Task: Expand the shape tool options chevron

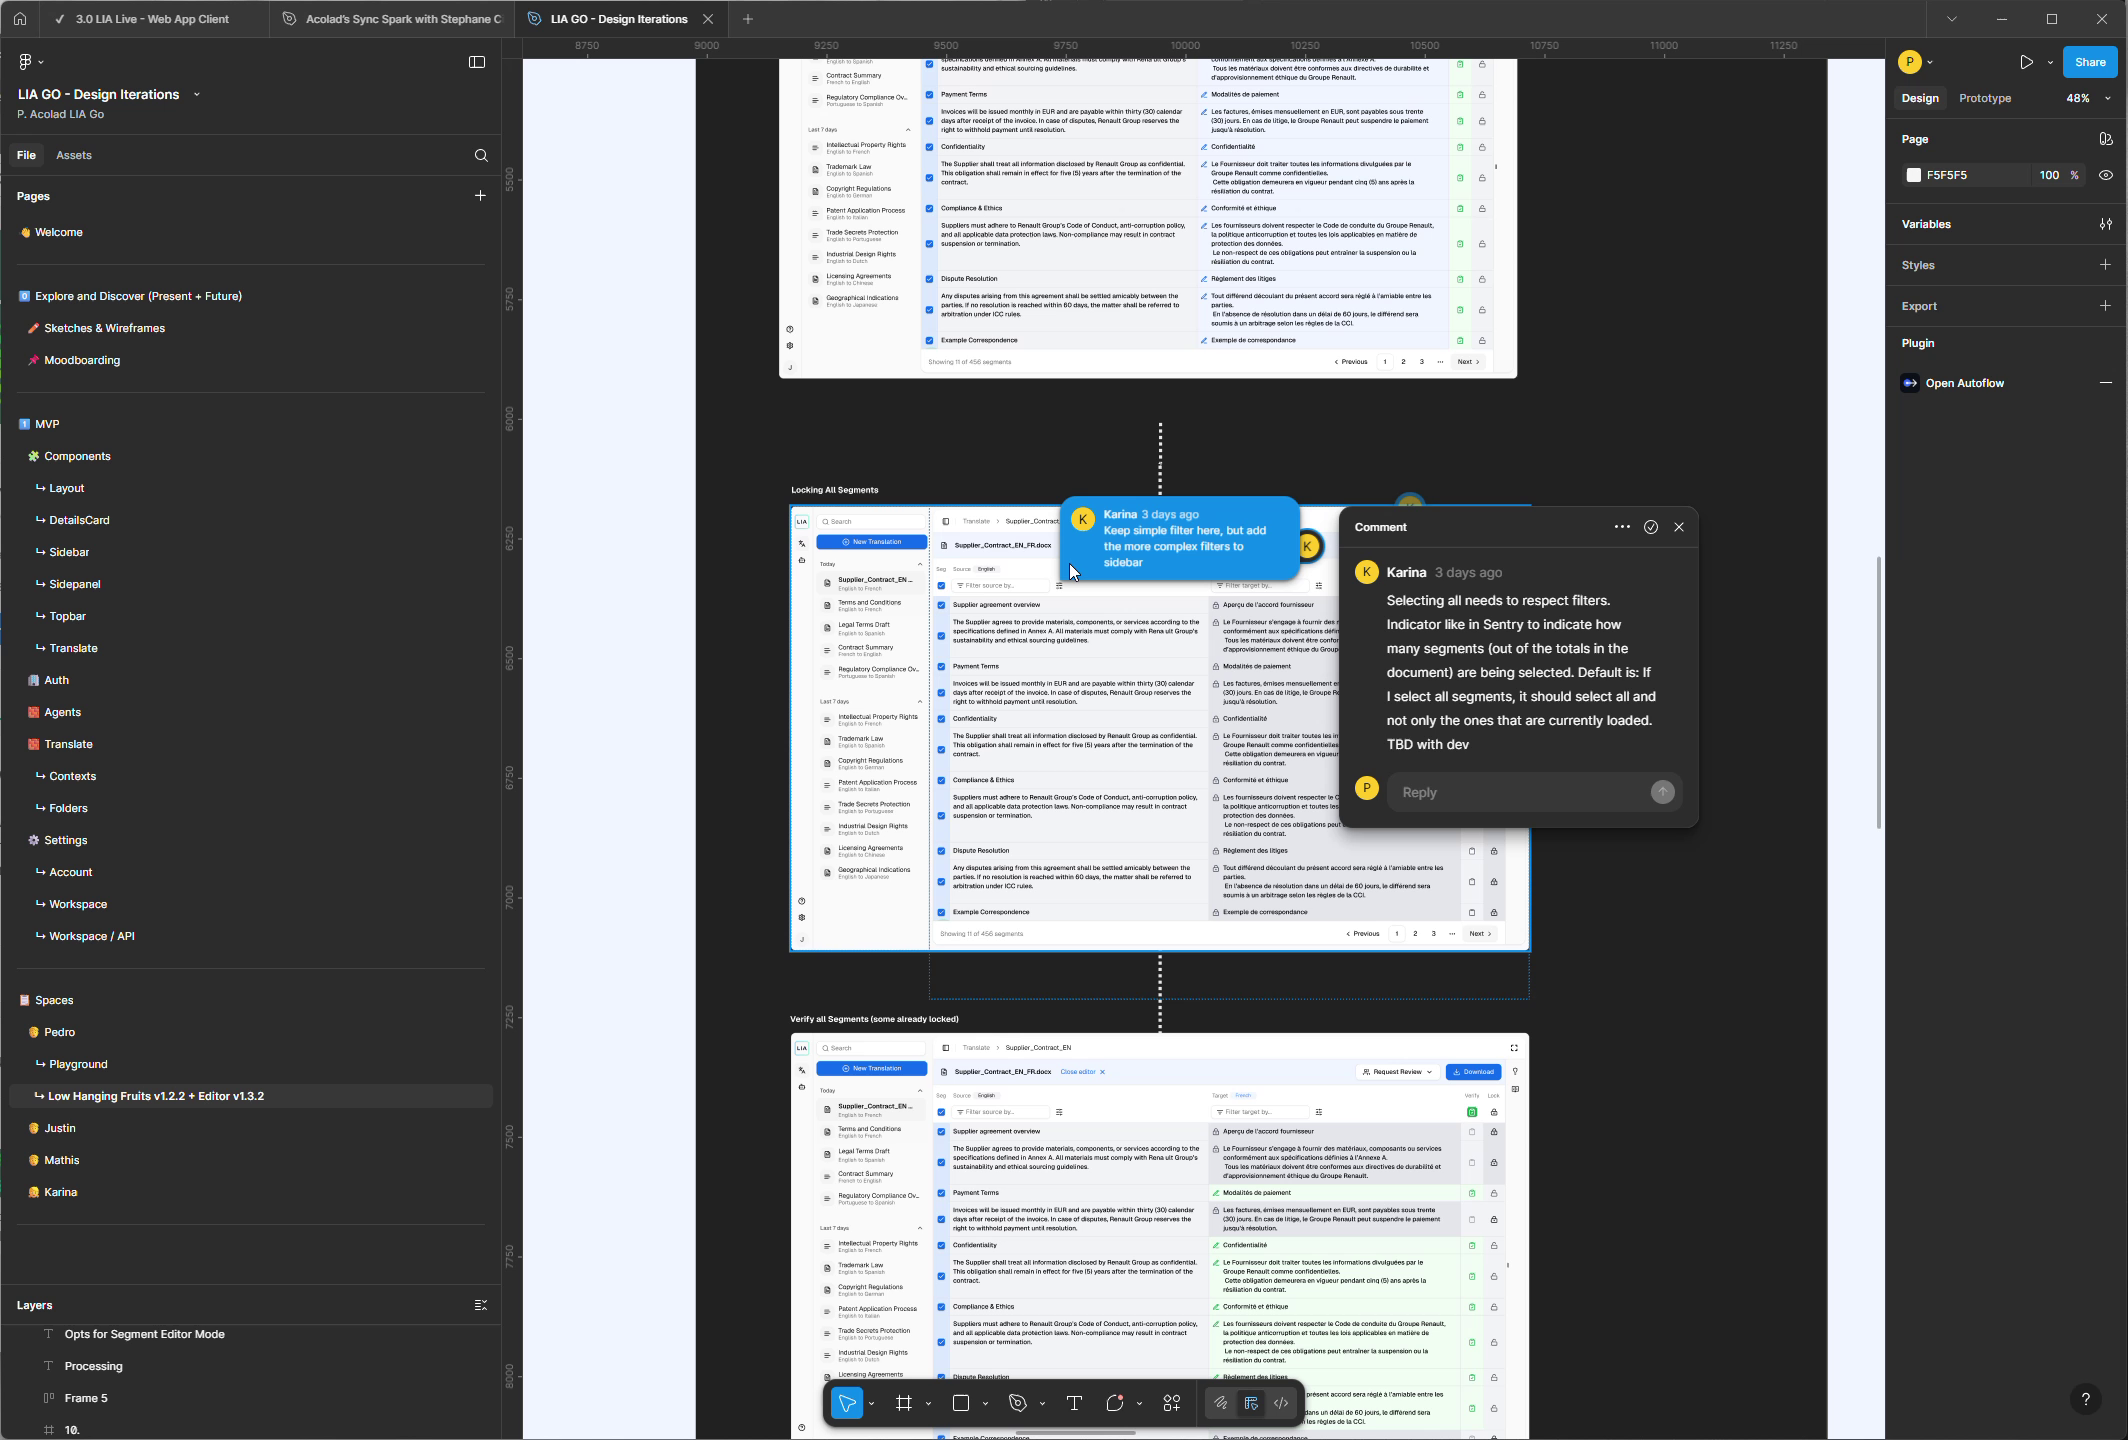Action: 986,1403
